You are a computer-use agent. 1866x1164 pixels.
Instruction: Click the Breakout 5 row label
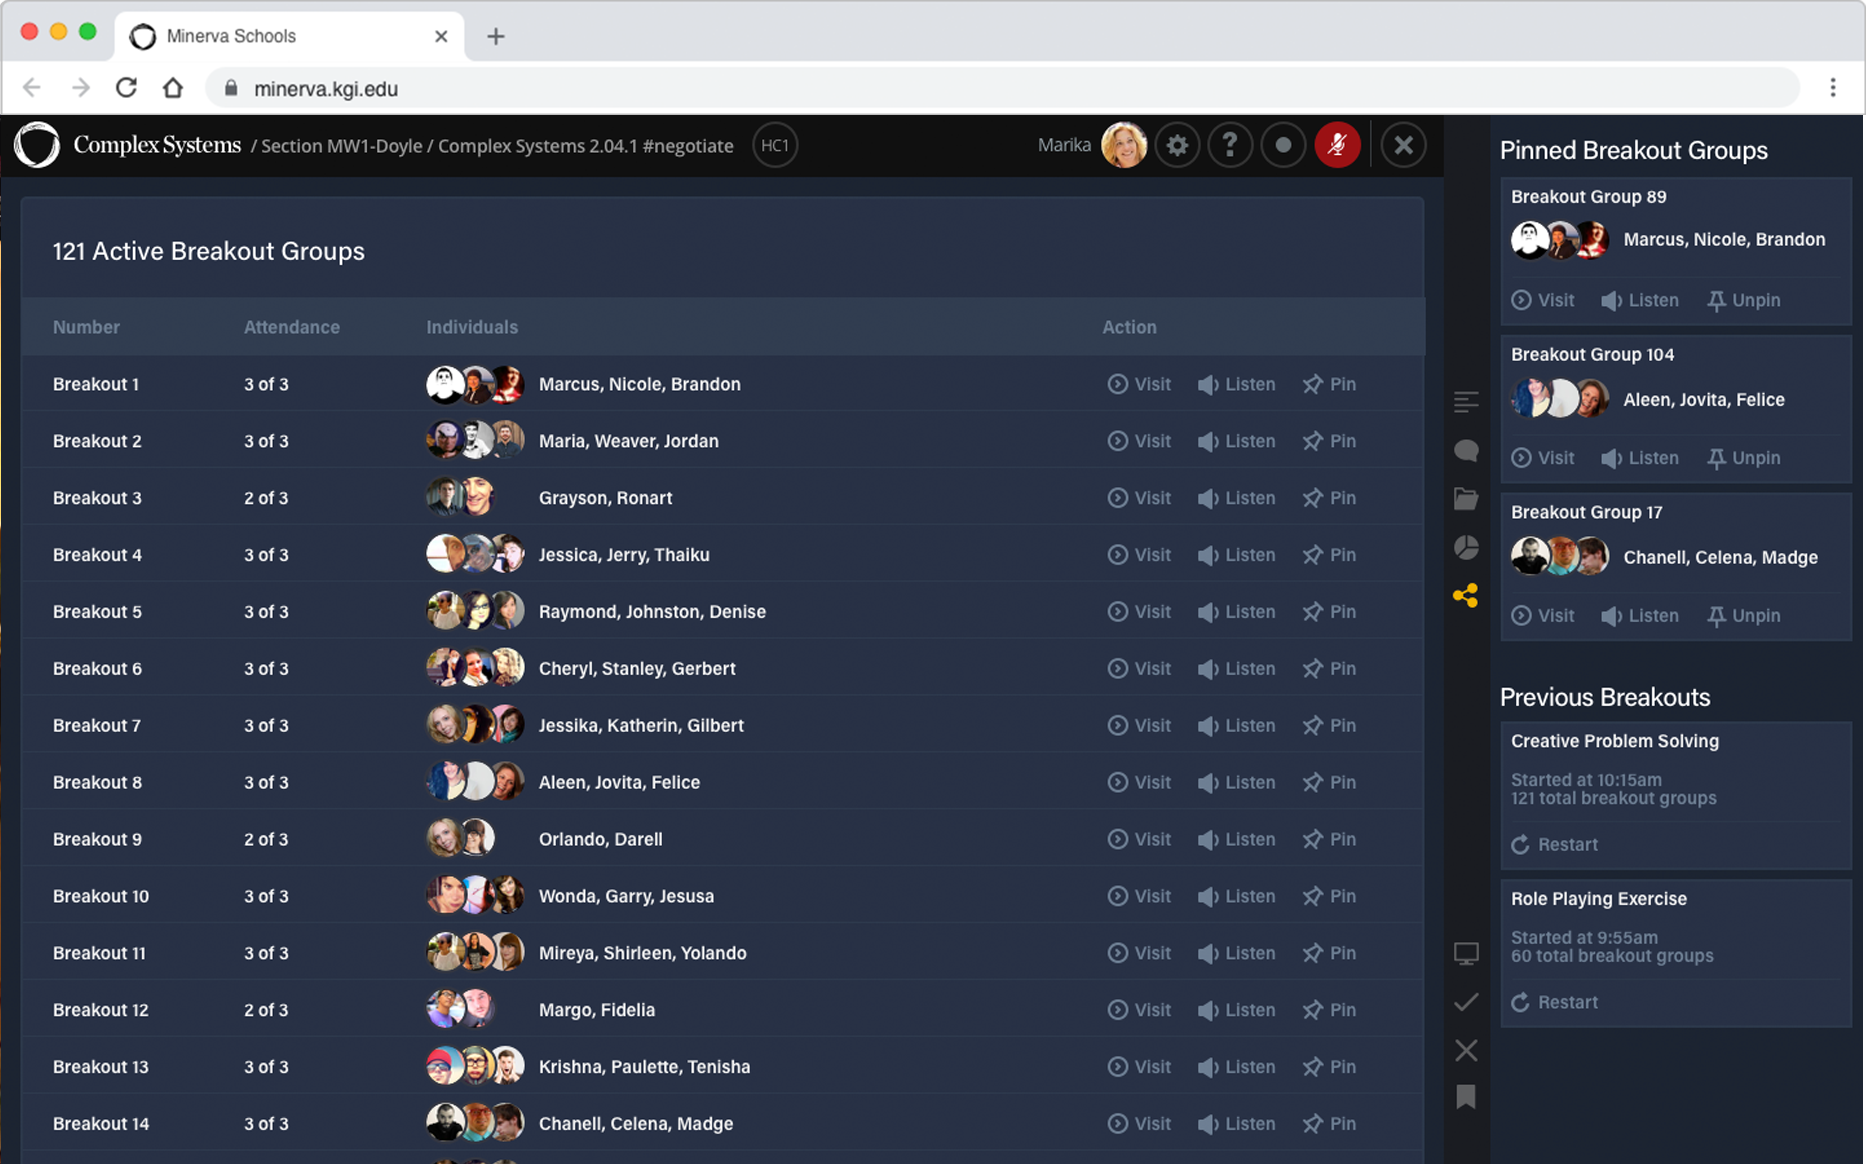click(x=97, y=612)
